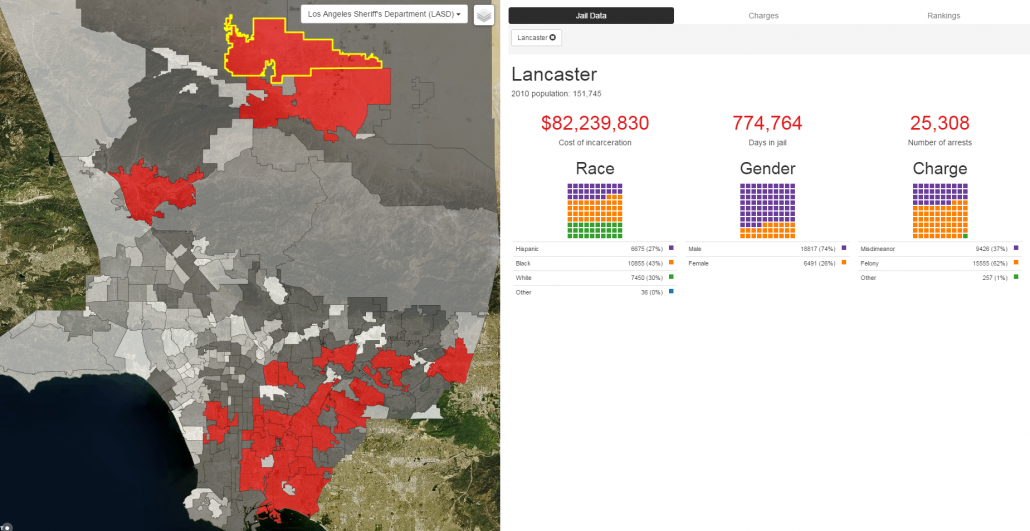
Task: Click the blue Other race legend square
Action: pos(671,292)
